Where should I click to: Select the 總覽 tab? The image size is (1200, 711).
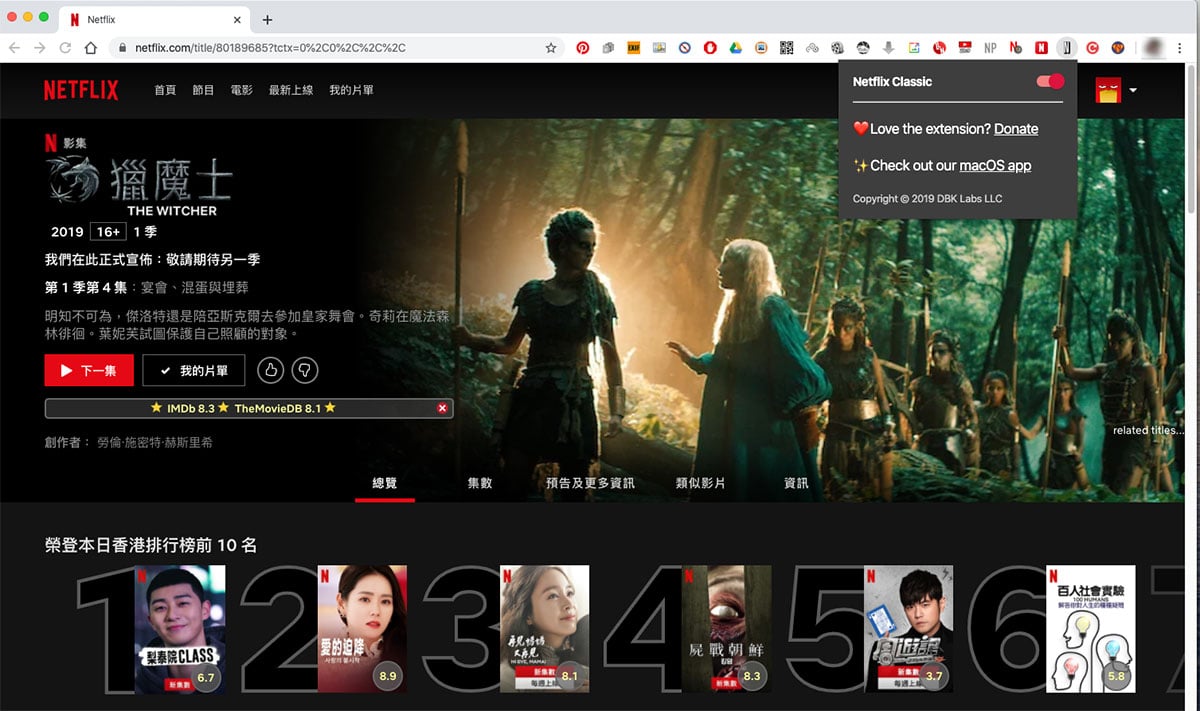tap(385, 483)
